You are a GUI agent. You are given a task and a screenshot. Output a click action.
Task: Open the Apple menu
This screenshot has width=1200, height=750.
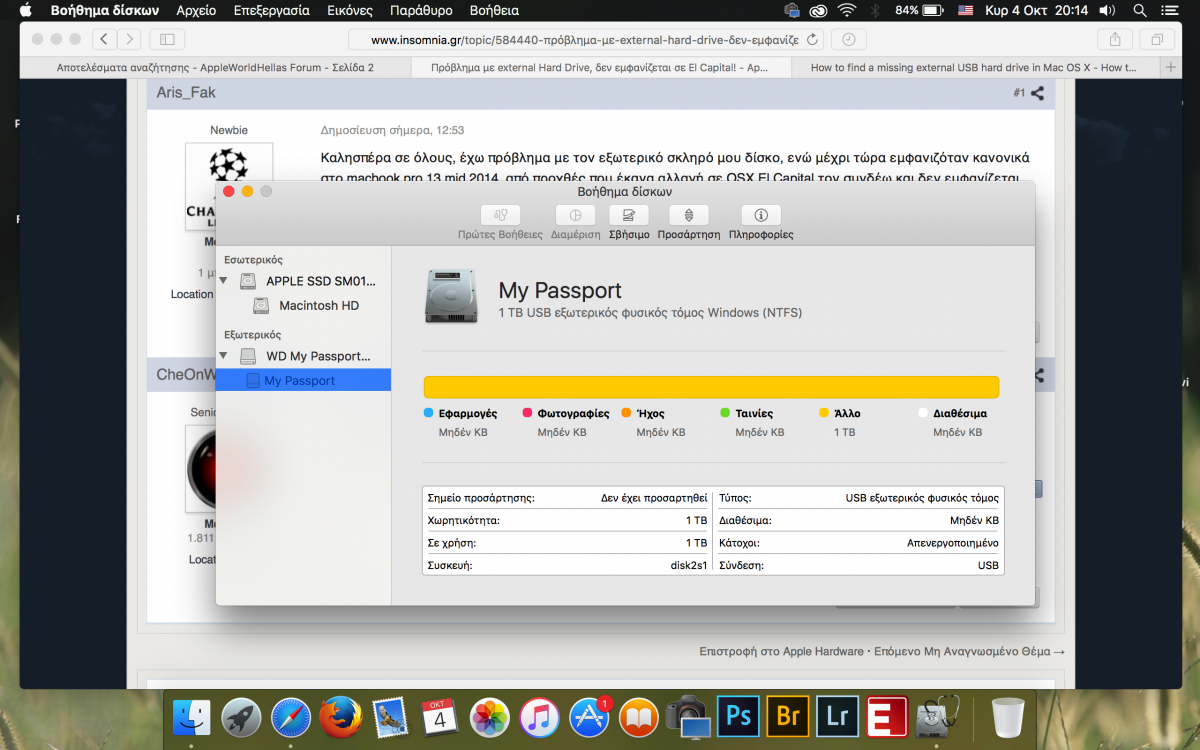click(x=26, y=10)
